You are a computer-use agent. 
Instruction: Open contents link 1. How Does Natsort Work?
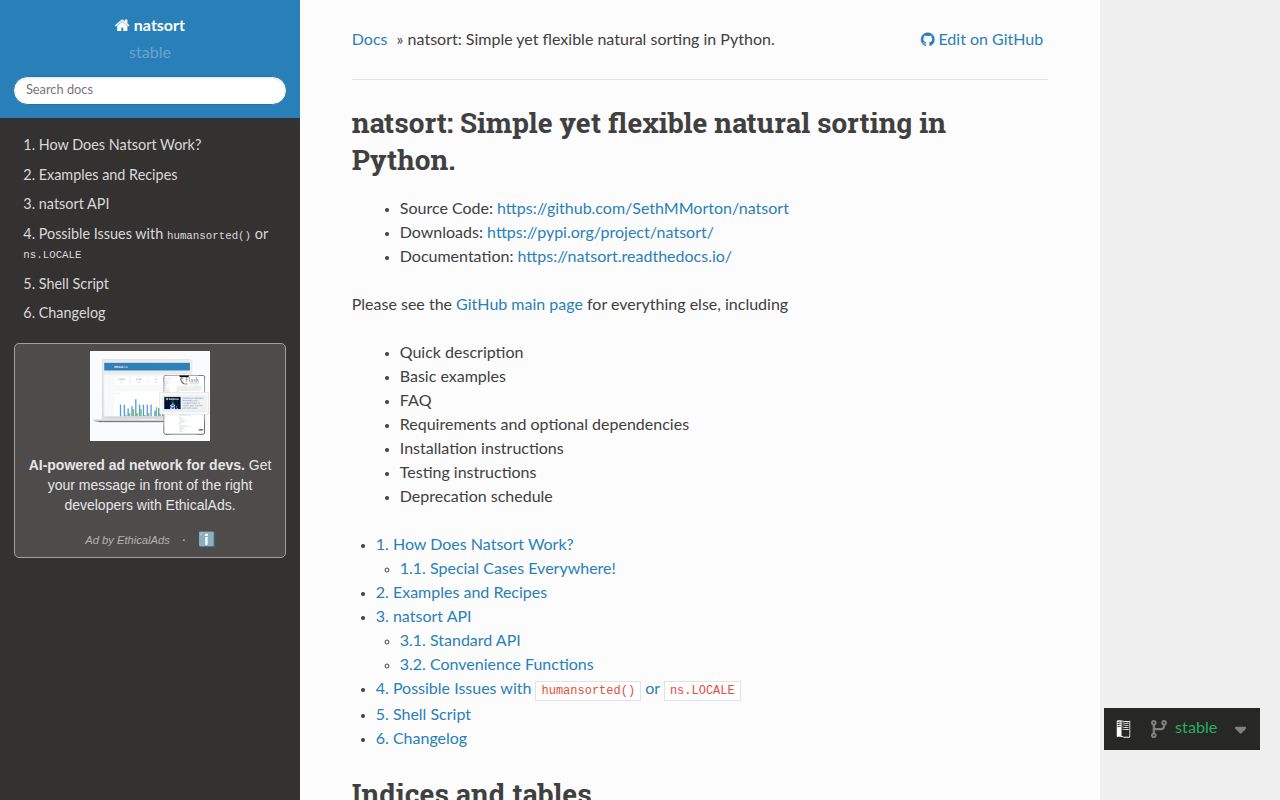click(475, 545)
